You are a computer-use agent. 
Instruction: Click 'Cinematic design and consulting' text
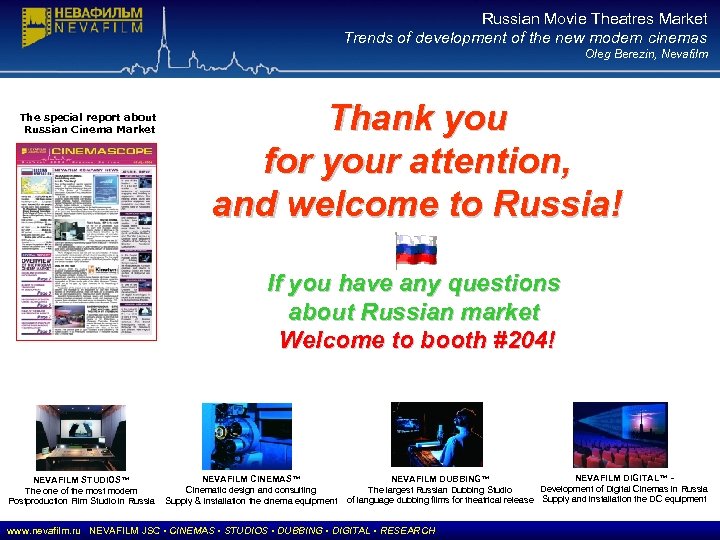(251, 490)
